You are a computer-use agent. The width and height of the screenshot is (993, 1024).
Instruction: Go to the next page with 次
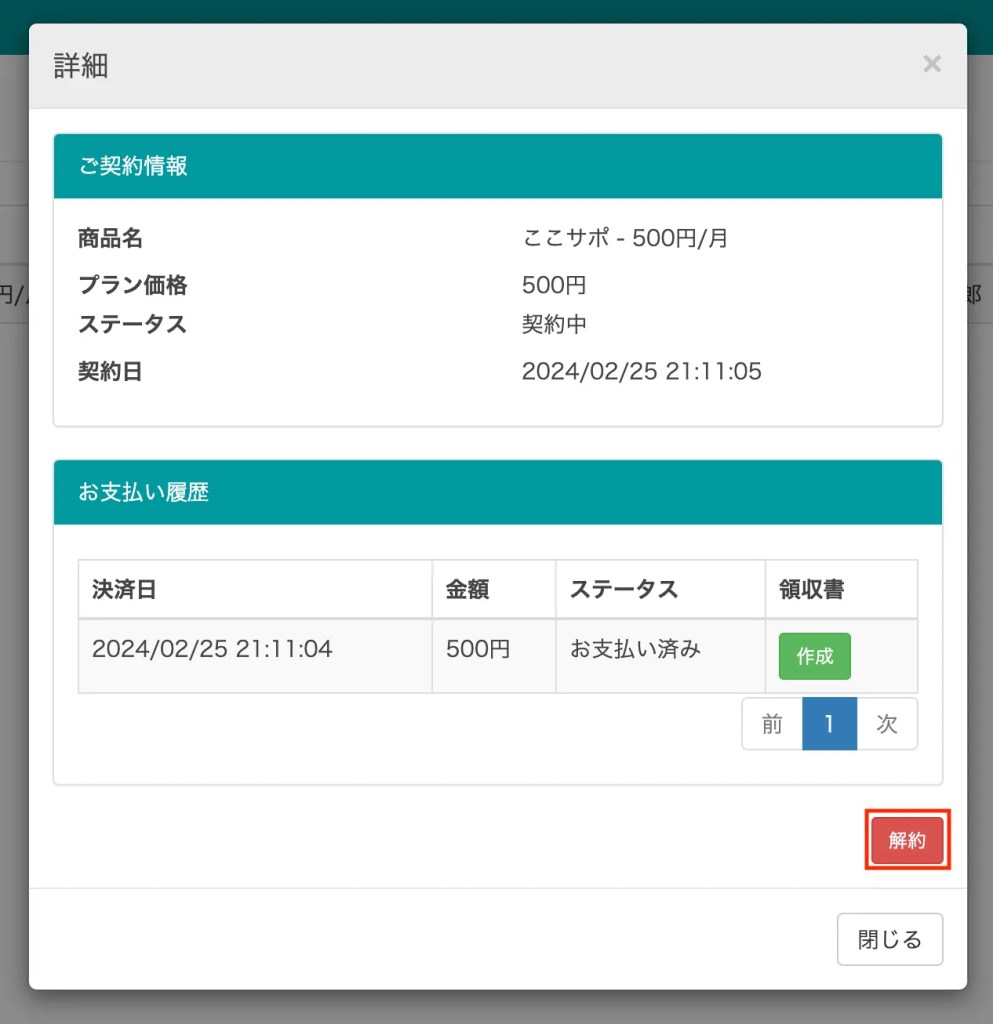887,724
